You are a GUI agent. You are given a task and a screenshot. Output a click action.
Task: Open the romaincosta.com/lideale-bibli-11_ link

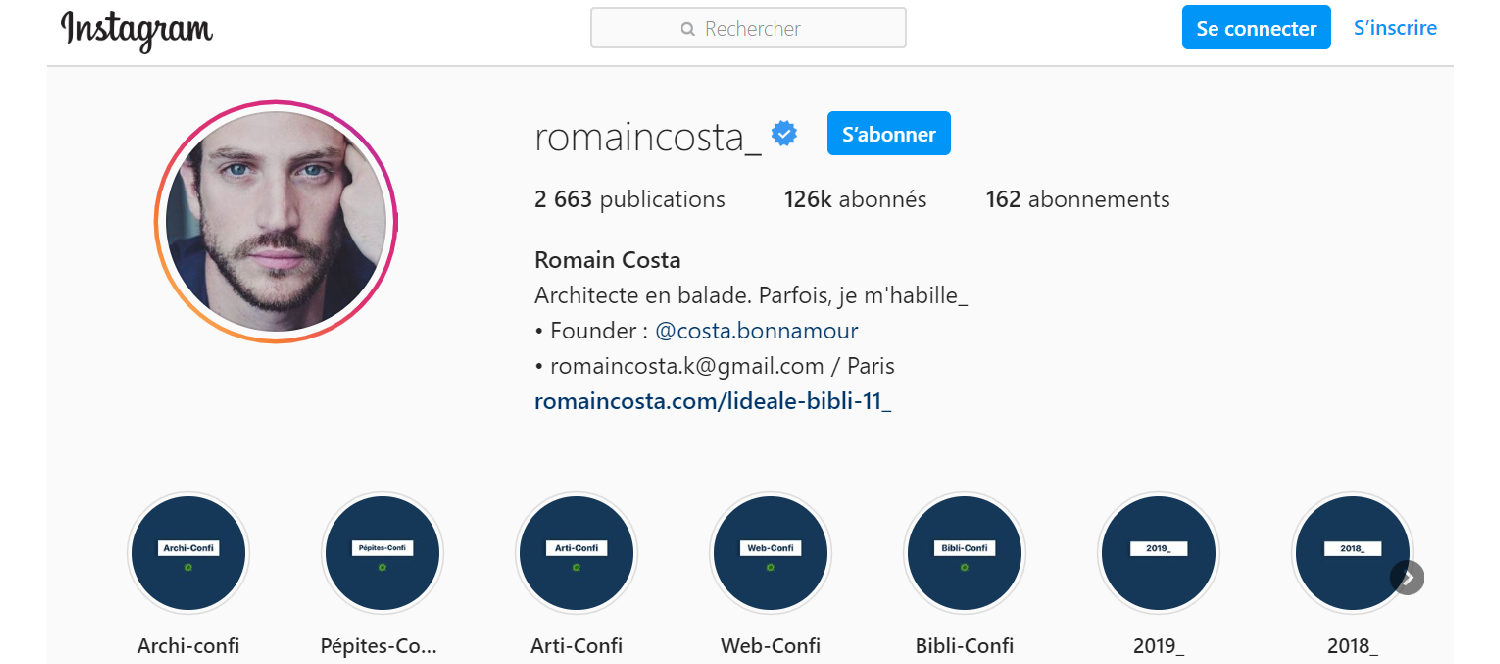point(712,401)
